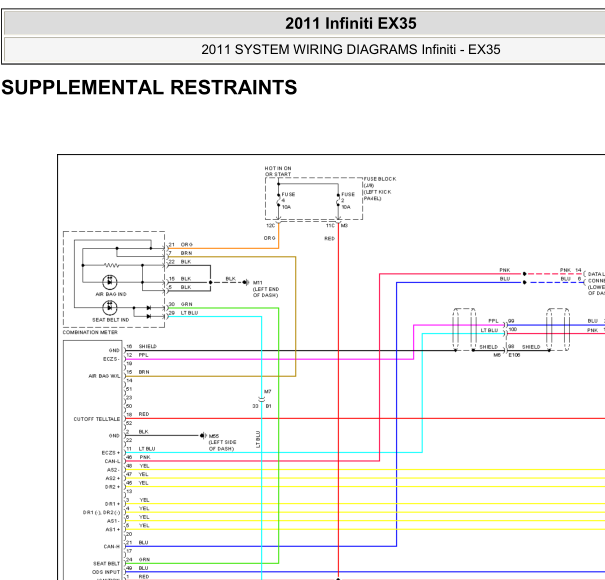Click '2011 SYSTEM WIRING DIAGRAMS Infiniti - EX35' subtitle
This screenshot has height=580, width=605.
(351, 49)
